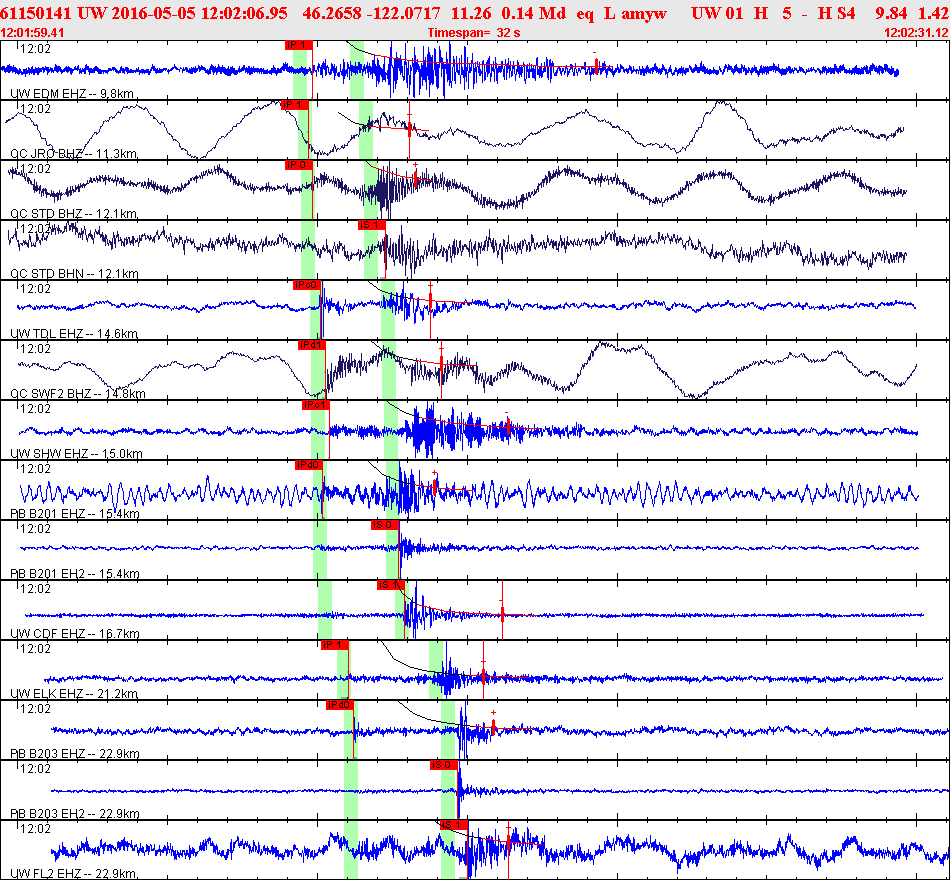The height and width of the screenshot is (880, 950).
Task: Select the 'QC STD BHZ -- 12.1km' label
Action: click(x=74, y=214)
